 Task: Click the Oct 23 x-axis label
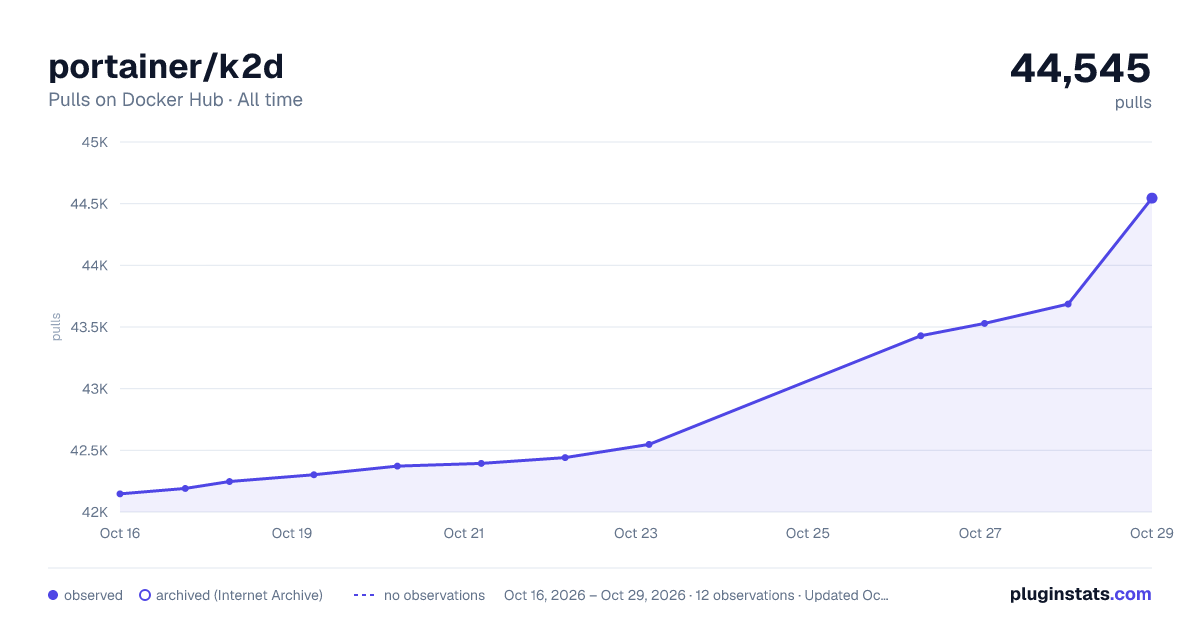point(636,533)
